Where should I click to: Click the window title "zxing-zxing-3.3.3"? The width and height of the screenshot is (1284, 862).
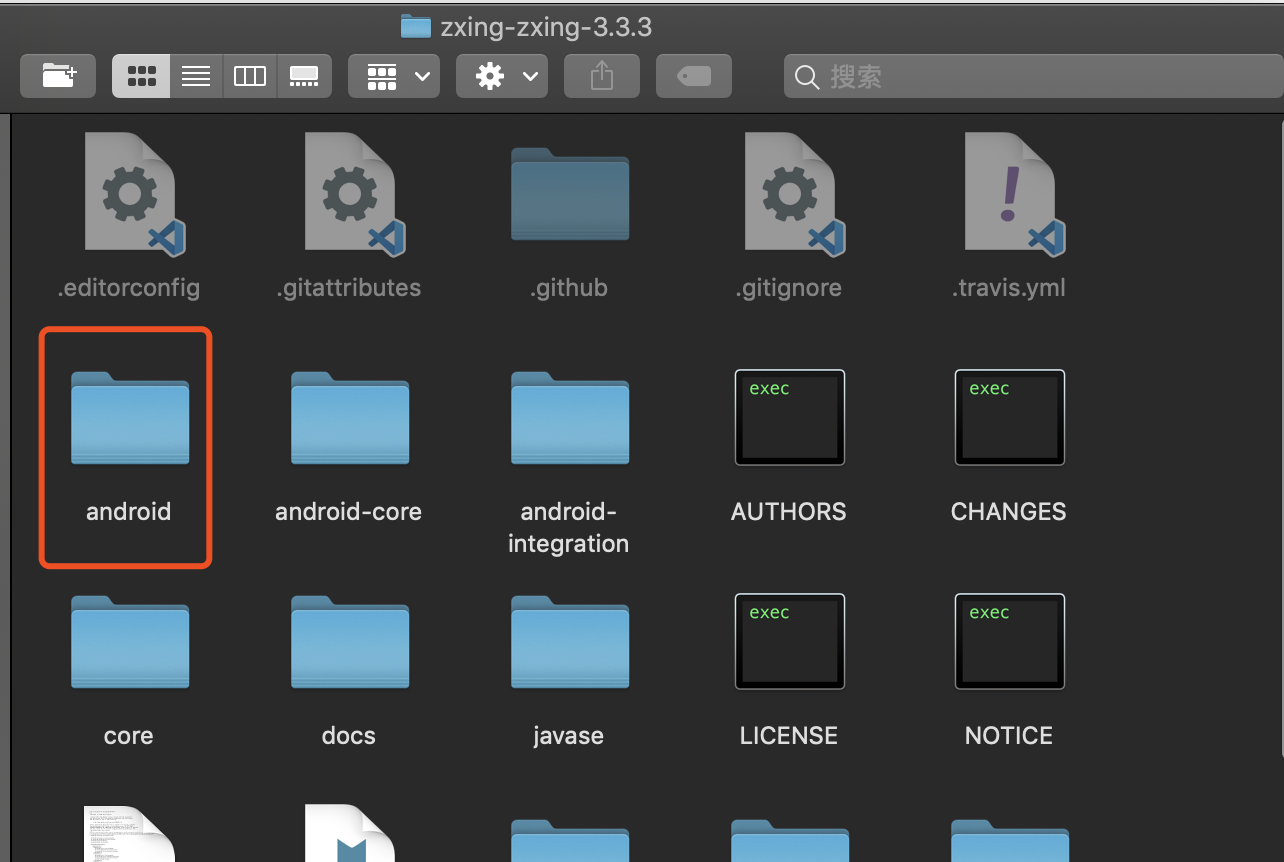pos(546,27)
